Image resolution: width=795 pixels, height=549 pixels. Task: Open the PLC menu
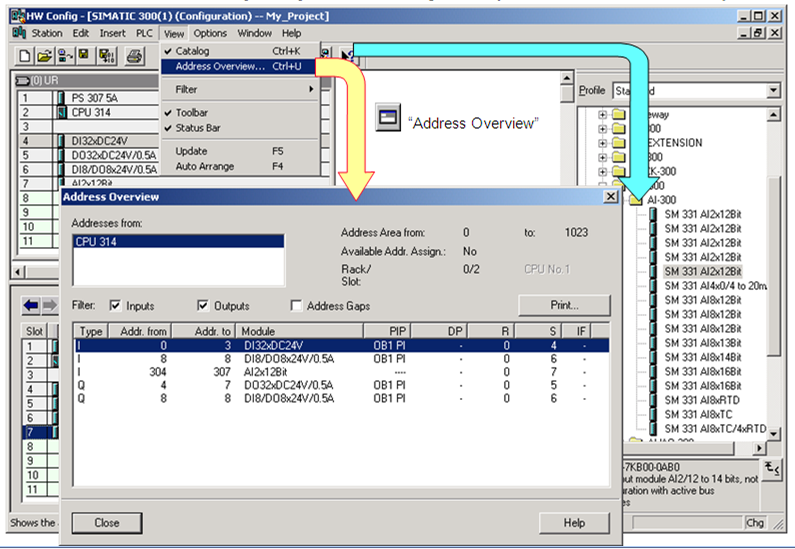pyautogui.click(x=144, y=33)
